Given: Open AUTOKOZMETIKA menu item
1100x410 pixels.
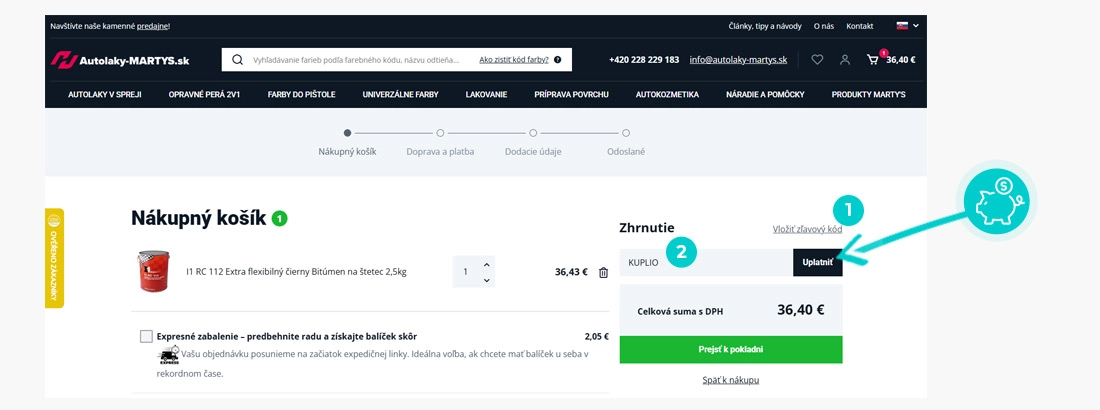Looking at the screenshot, I should (667, 94).
